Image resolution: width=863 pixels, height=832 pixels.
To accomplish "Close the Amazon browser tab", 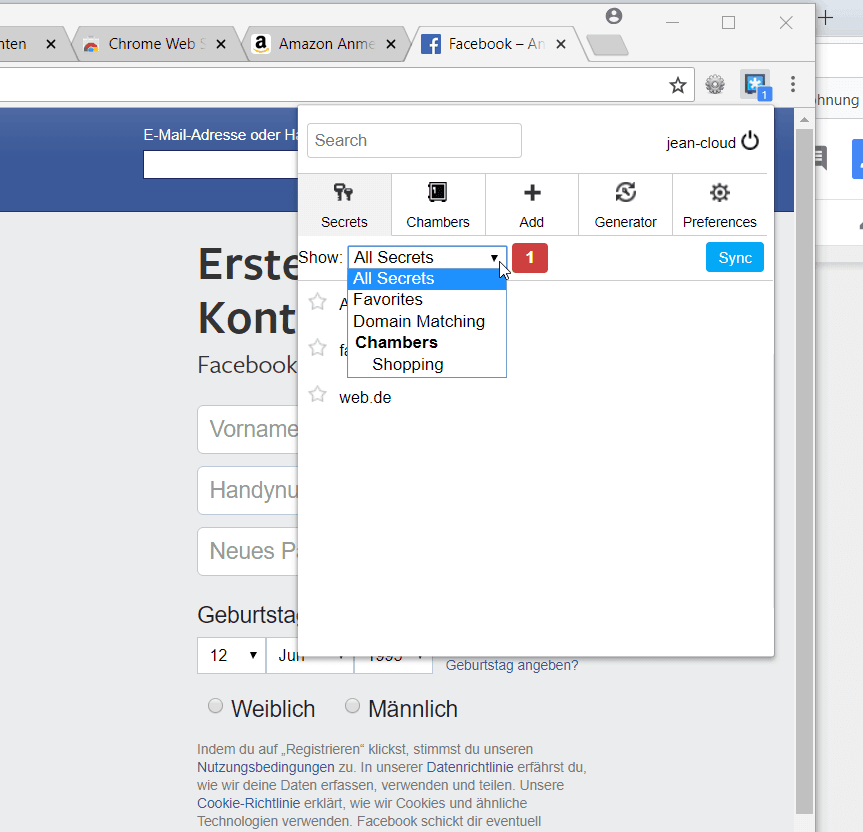I will (391, 44).
